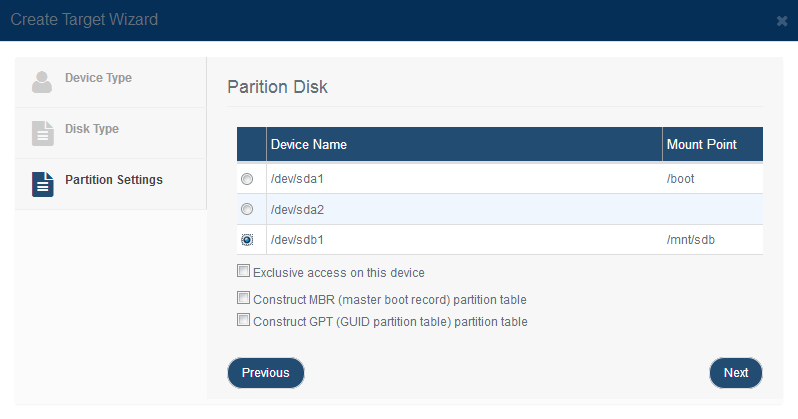The height and width of the screenshot is (419, 798).
Task: Click the Disk Type document icon
Action: coord(43,133)
